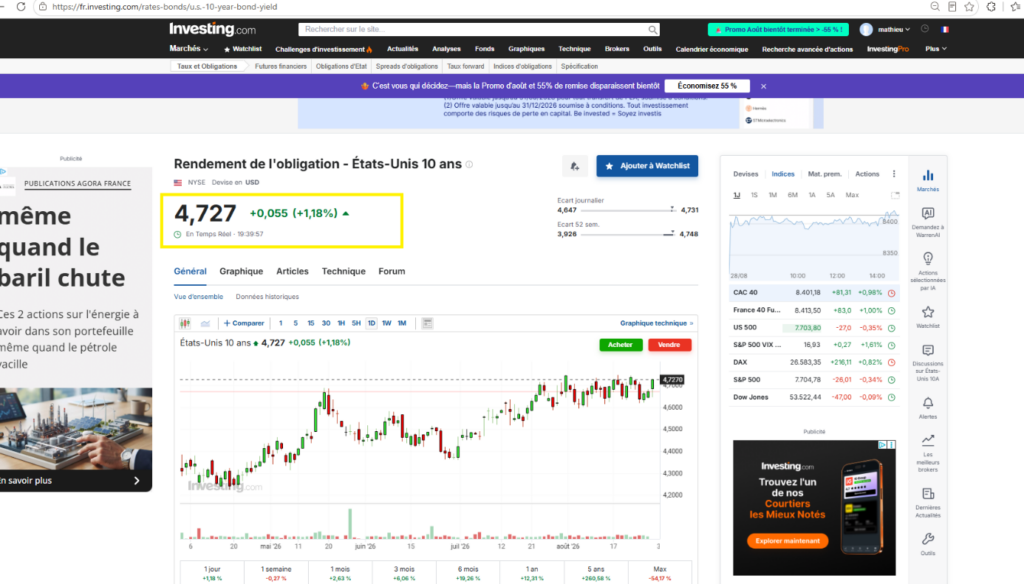
Task: Open the Données historiques link
Action: (267, 297)
